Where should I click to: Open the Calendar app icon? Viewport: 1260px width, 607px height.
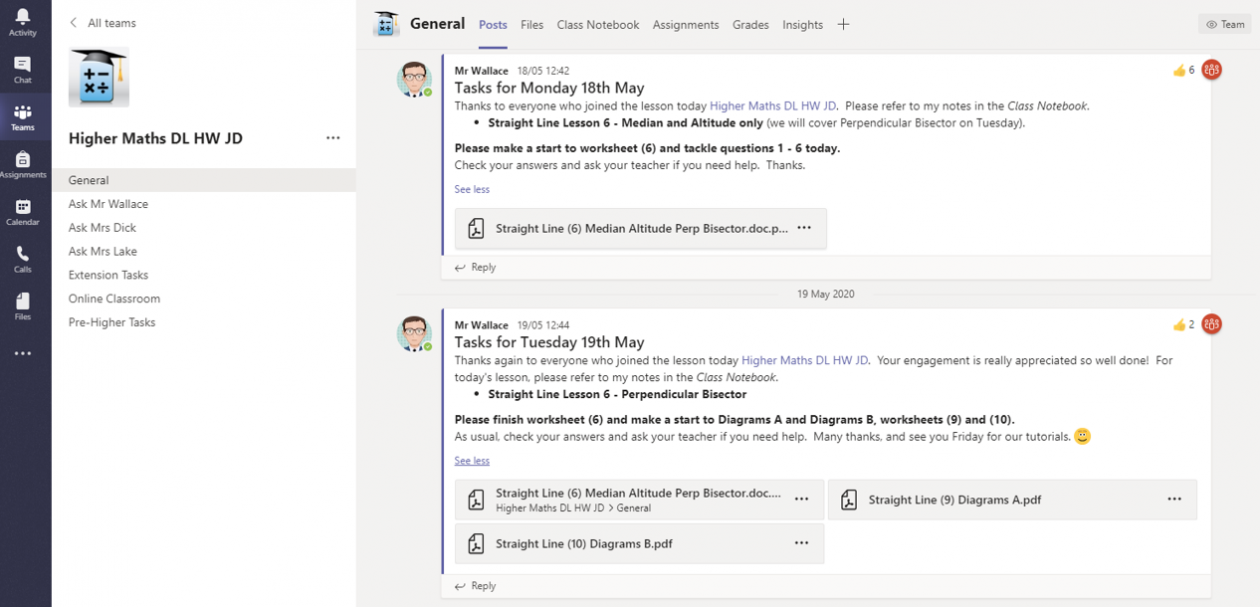click(x=22, y=207)
